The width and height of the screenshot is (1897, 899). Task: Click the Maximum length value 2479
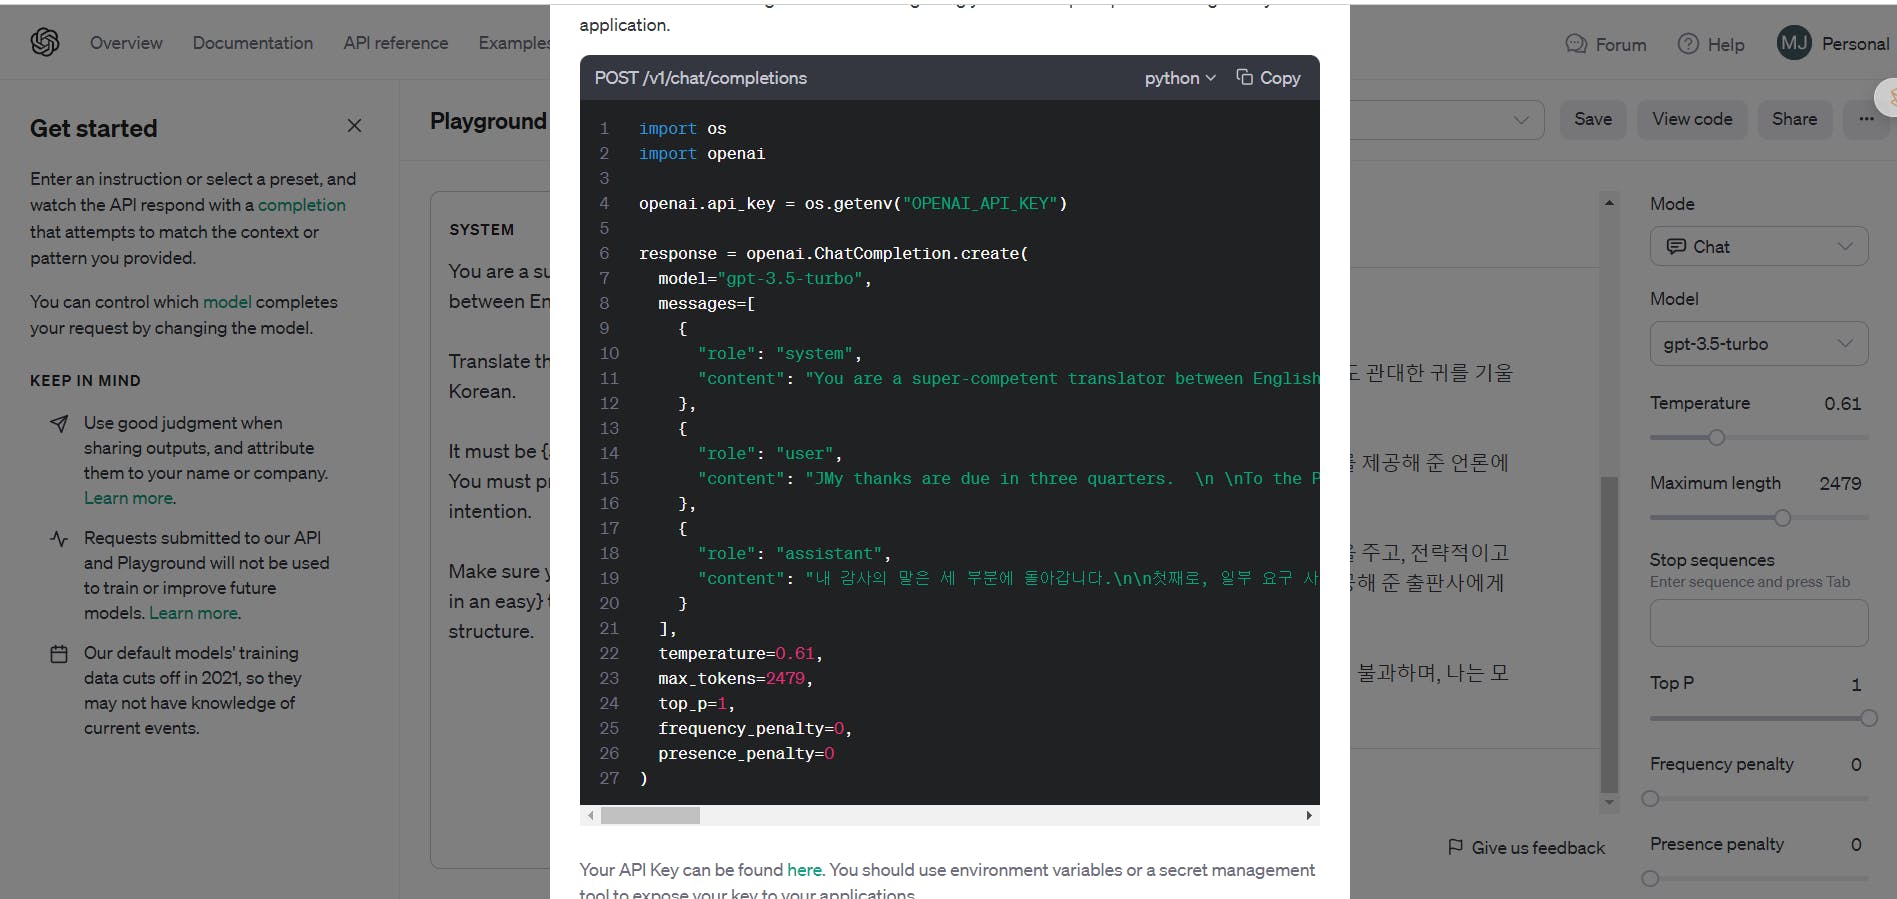pyautogui.click(x=1840, y=484)
